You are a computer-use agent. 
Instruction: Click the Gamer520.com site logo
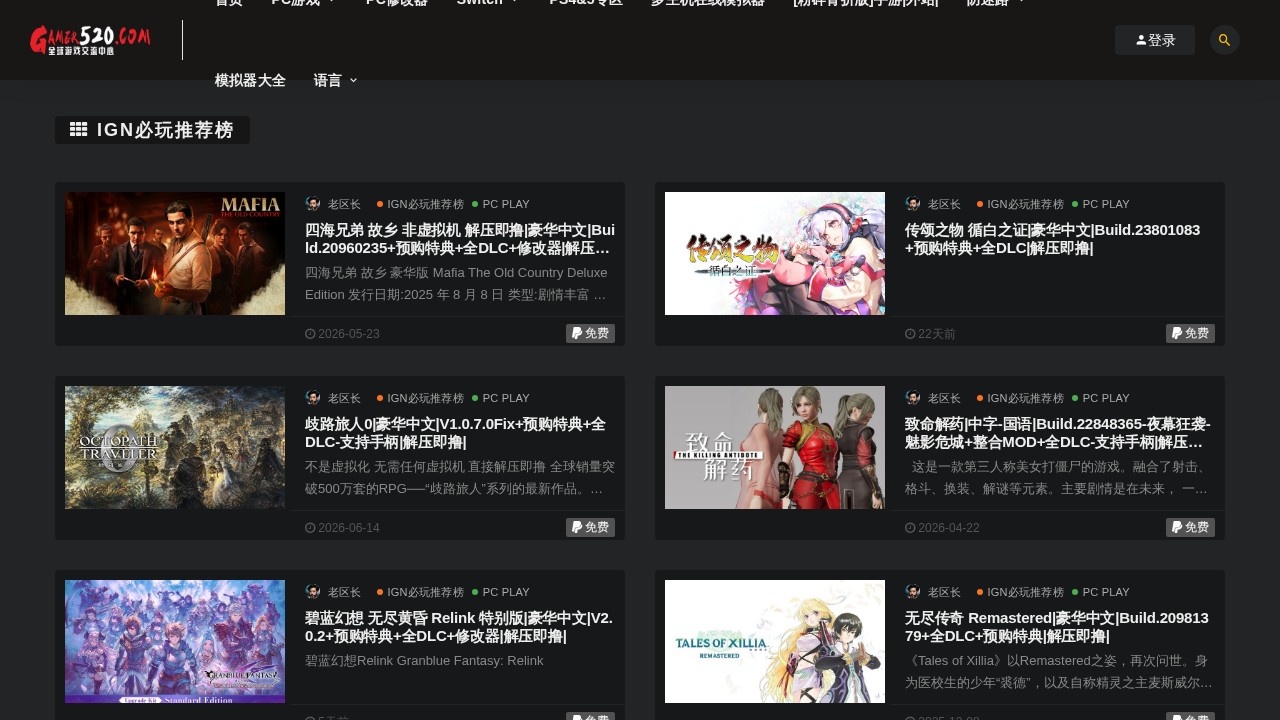[x=90, y=40]
